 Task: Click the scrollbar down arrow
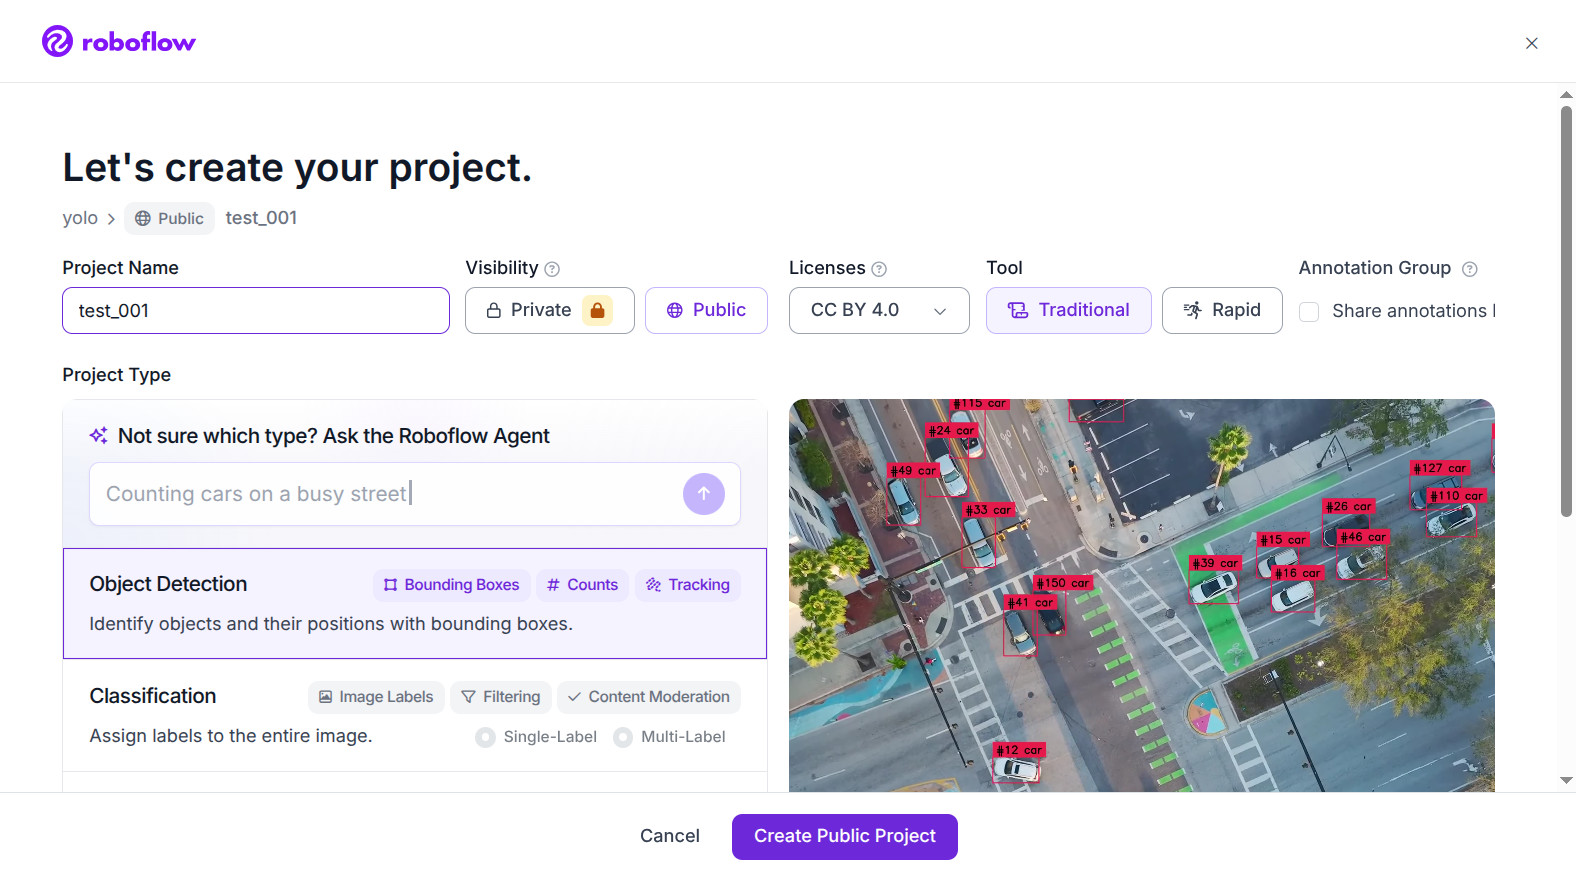(x=1566, y=781)
